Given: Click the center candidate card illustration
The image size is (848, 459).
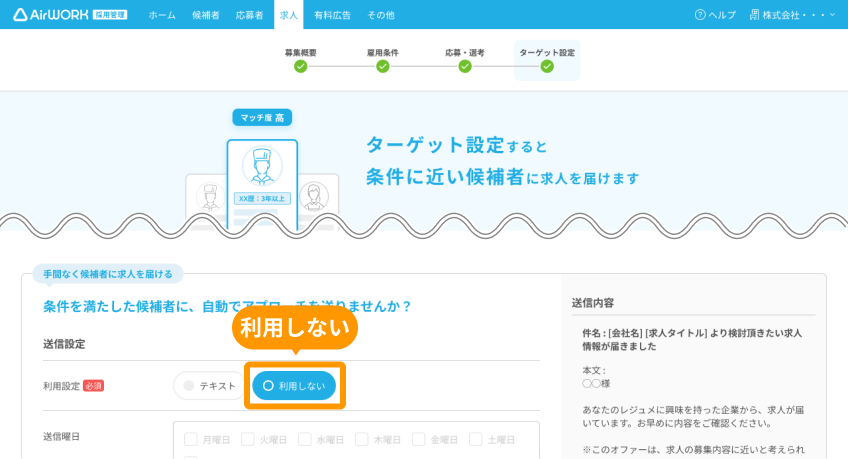Looking at the screenshot, I should click(262, 184).
